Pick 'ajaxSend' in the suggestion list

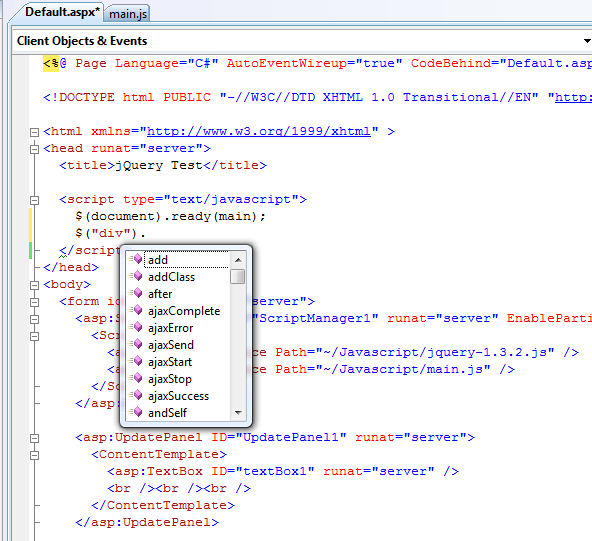point(171,345)
